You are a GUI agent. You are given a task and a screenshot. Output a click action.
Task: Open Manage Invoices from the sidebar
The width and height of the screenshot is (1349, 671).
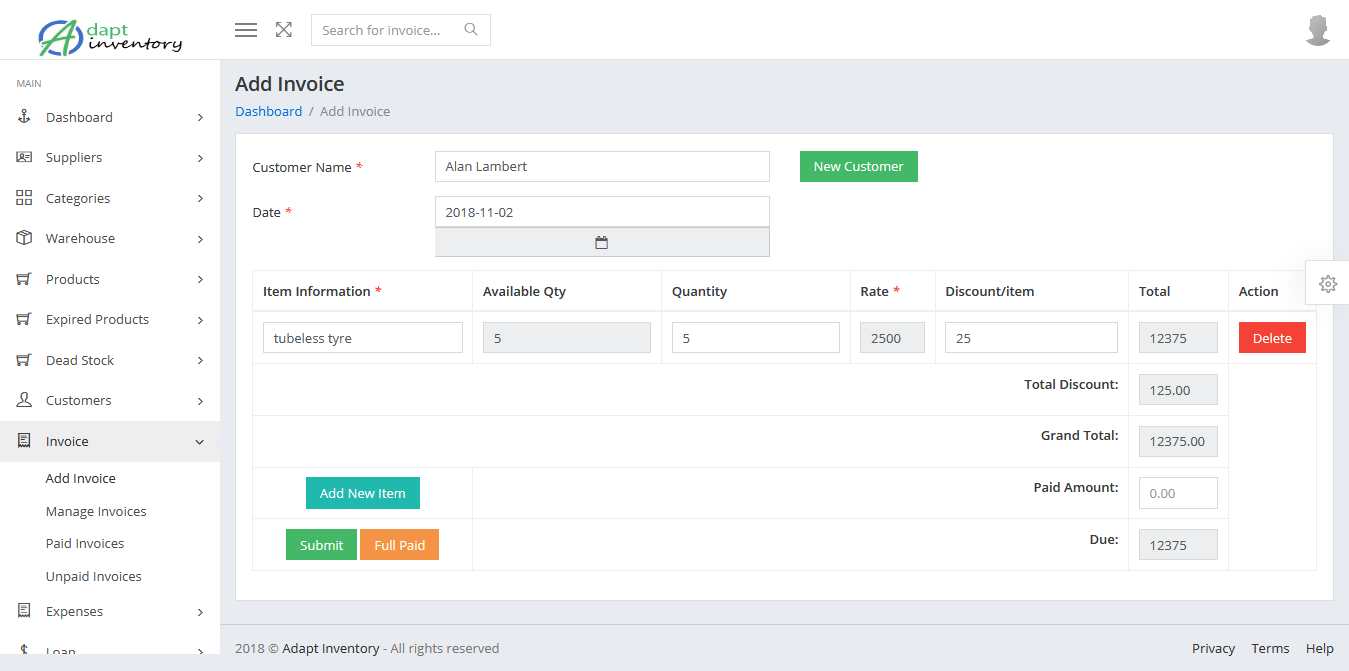pyautogui.click(x=95, y=511)
